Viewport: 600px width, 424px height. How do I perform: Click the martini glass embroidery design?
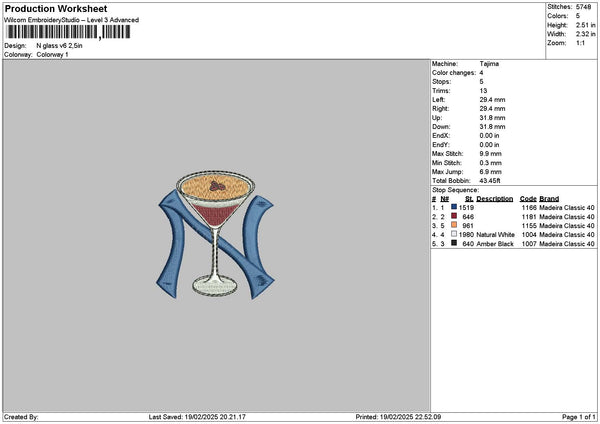click(215, 233)
